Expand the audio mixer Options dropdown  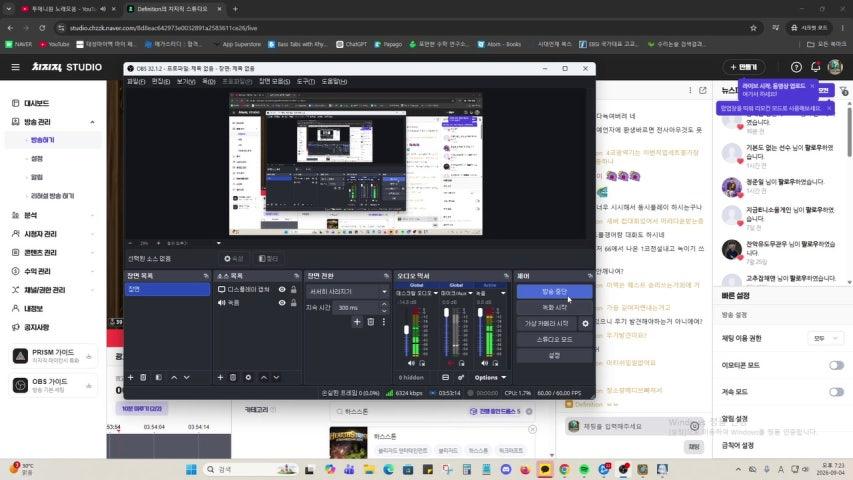pos(490,377)
